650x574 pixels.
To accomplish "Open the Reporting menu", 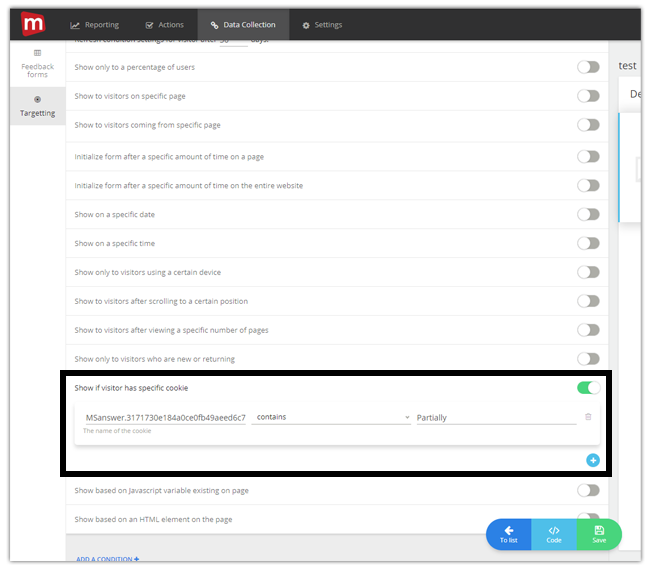I will [x=95, y=25].
